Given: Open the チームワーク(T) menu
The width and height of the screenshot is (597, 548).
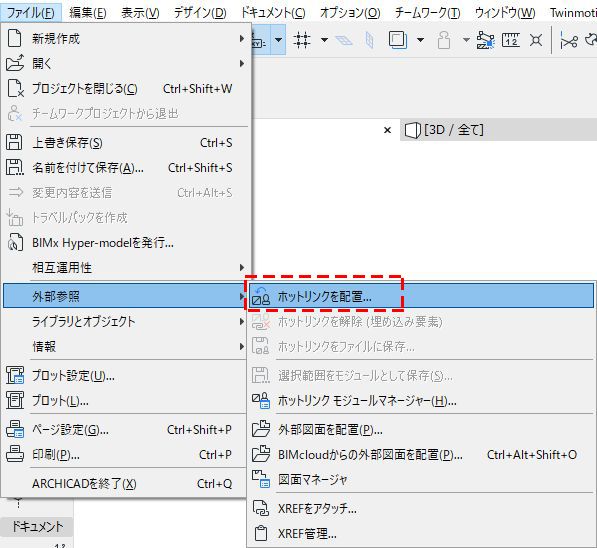Looking at the screenshot, I should coord(427,13).
